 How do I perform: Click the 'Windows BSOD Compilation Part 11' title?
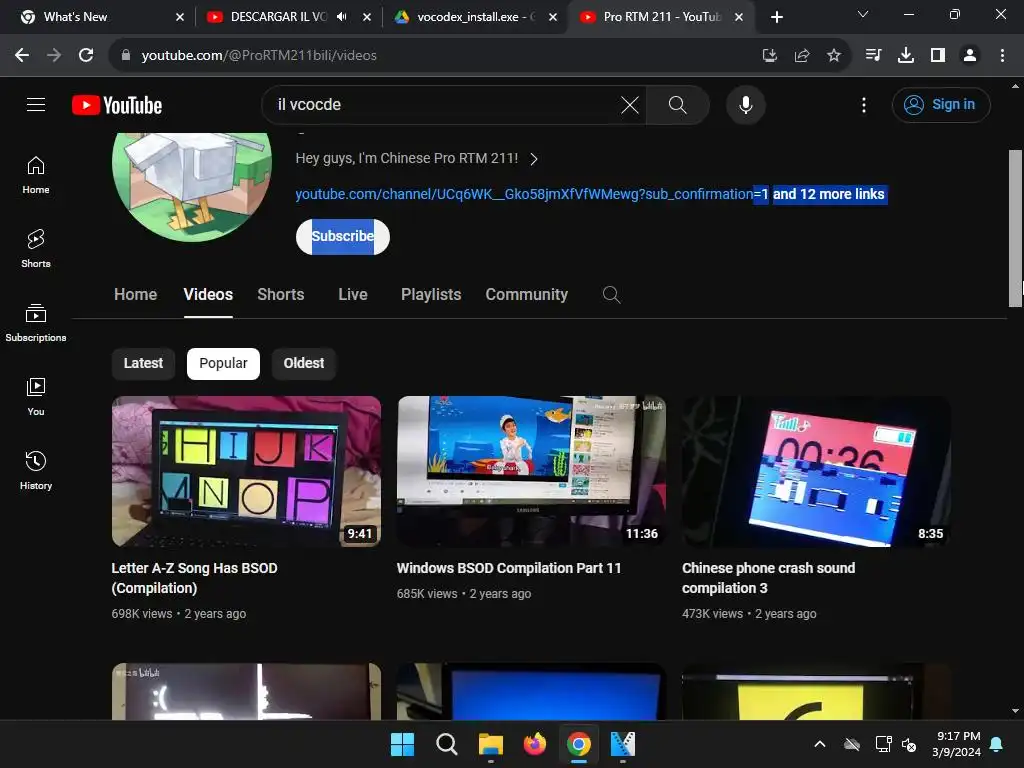point(509,568)
